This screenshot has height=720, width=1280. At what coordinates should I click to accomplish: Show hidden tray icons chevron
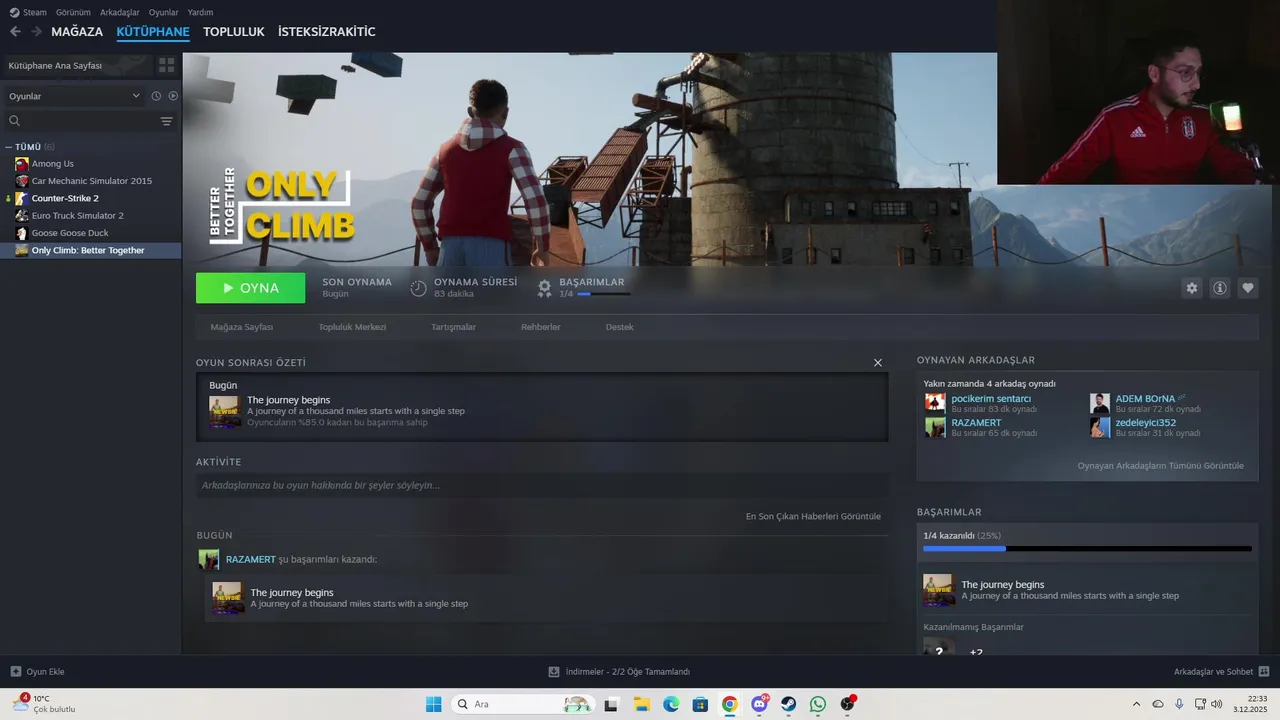click(1136, 704)
